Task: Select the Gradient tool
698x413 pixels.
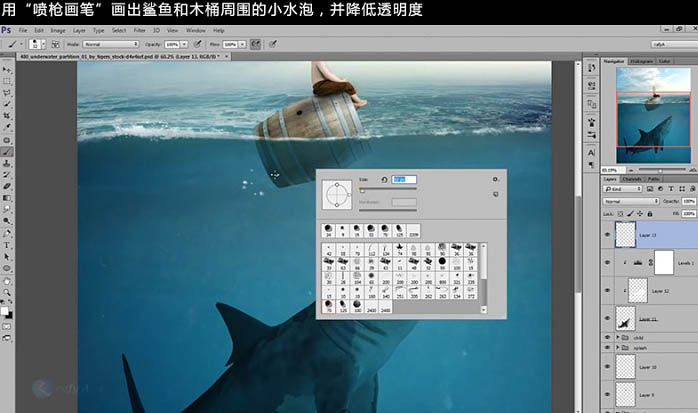Action: 7,198
